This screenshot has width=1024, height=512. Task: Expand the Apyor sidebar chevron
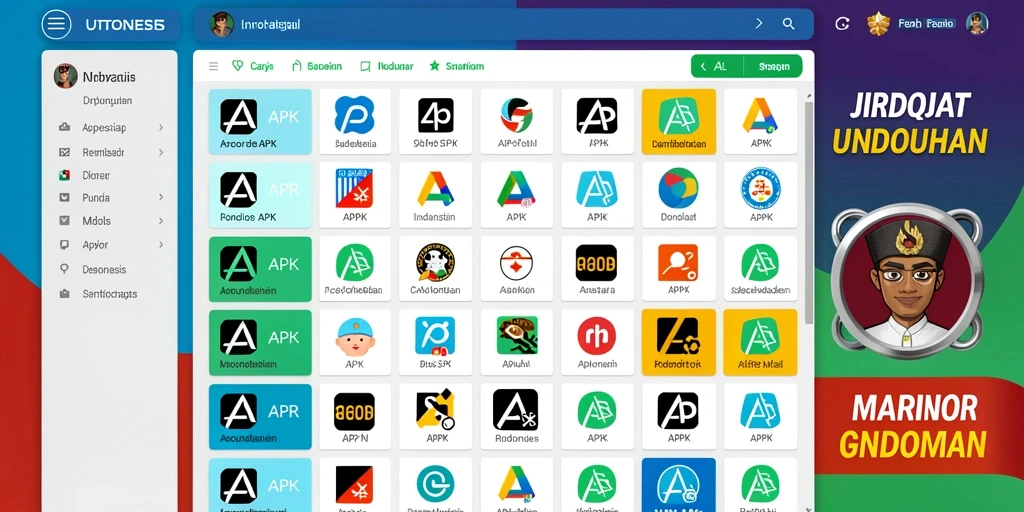coord(161,245)
